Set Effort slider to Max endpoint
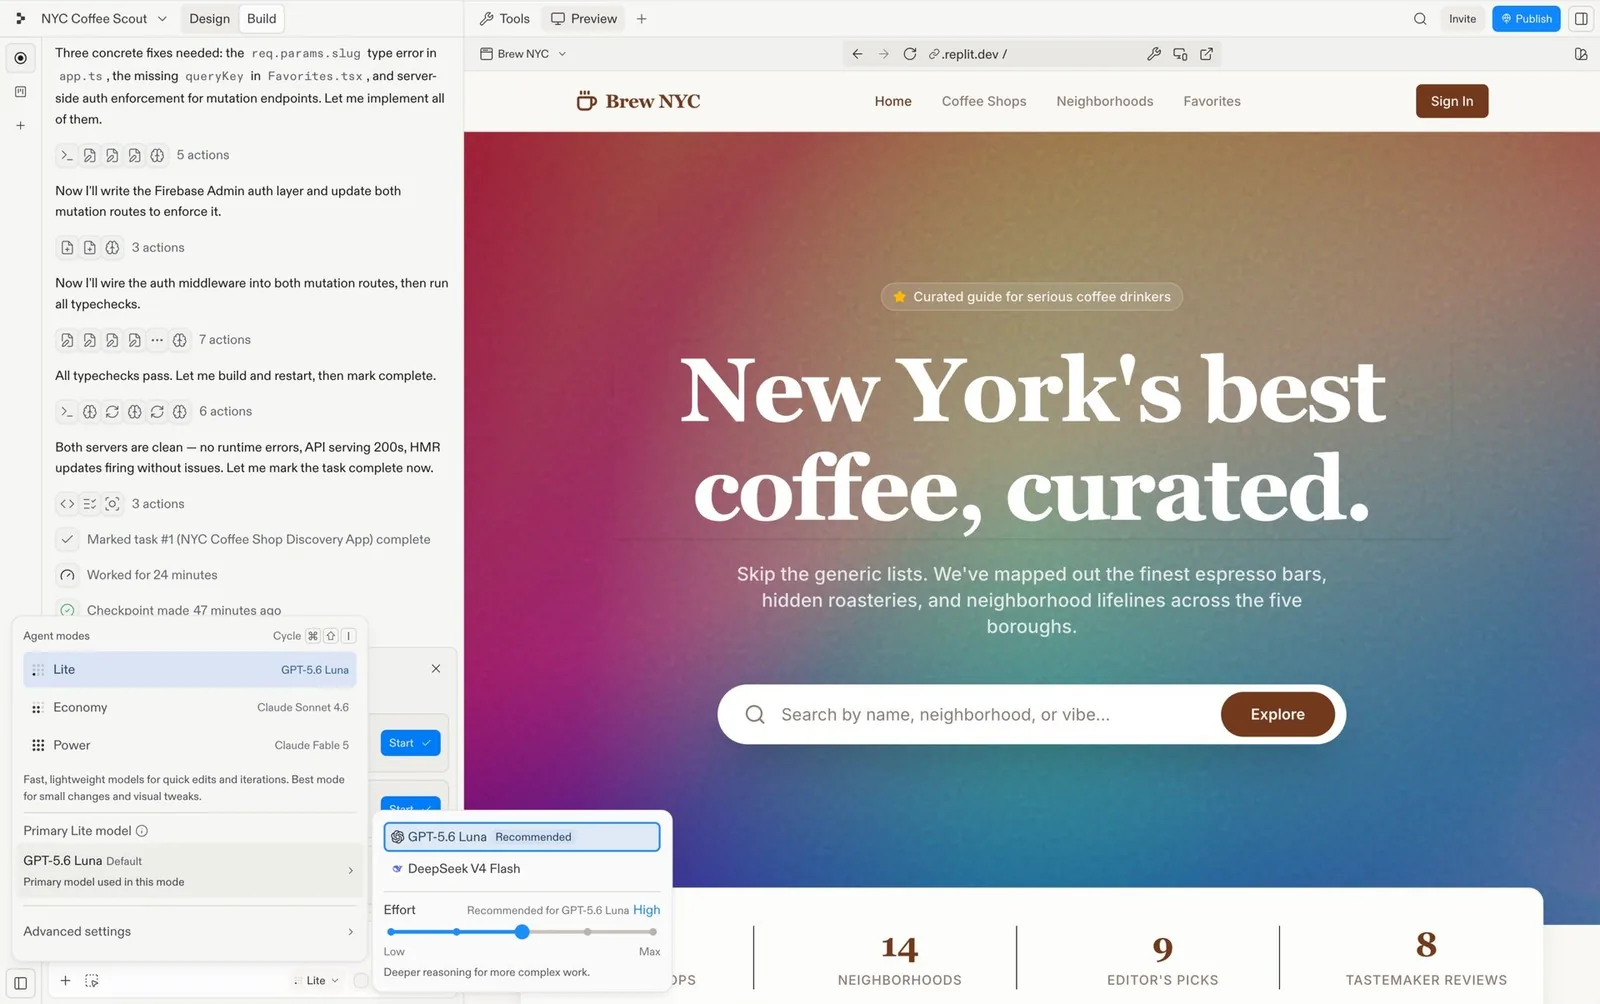Viewport: 1600px width, 1004px height. (653, 932)
